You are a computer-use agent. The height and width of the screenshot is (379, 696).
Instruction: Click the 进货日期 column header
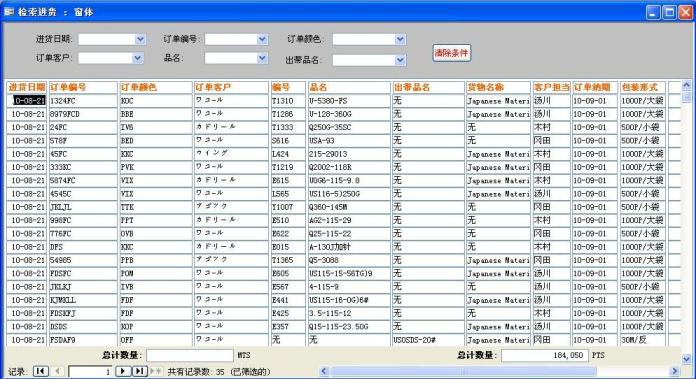[x=27, y=87]
